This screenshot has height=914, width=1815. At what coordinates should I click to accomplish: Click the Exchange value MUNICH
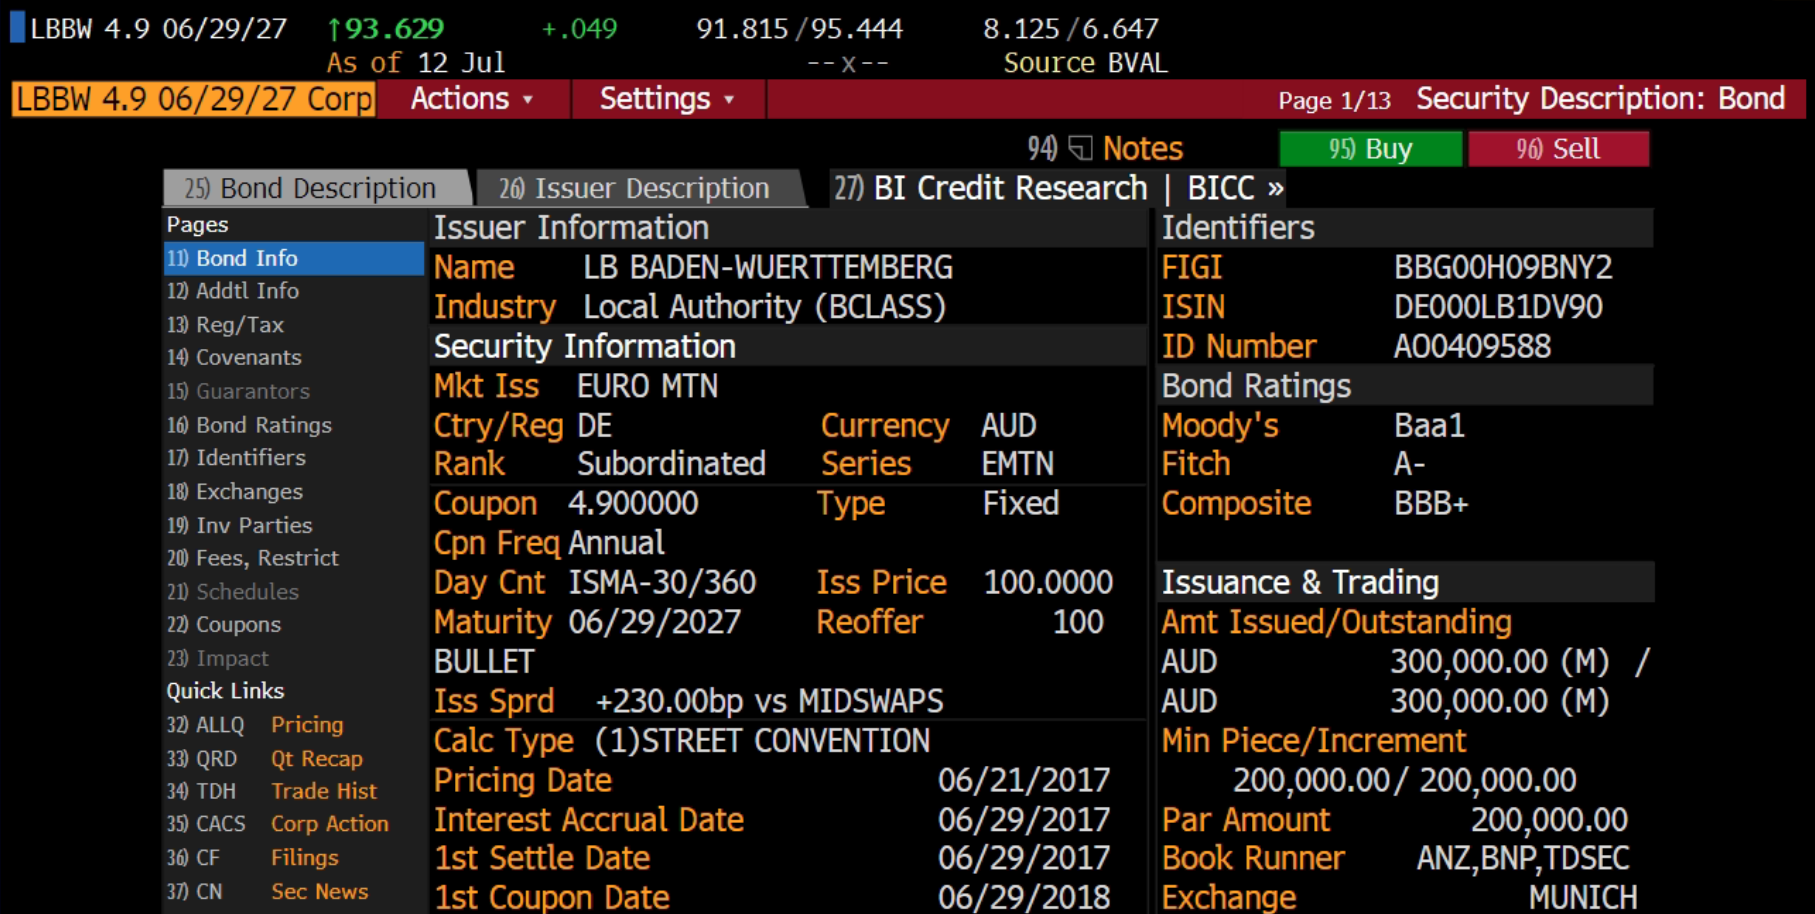point(1583,898)
